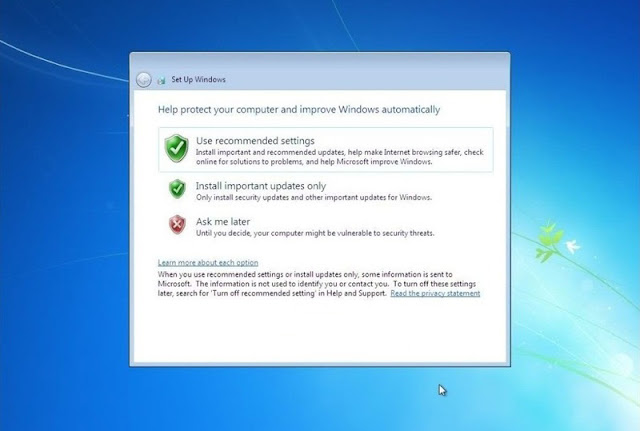This screenshot has height=431, width=640.
Task: Open Learn more about each option link
Action: tap(208, 262)
